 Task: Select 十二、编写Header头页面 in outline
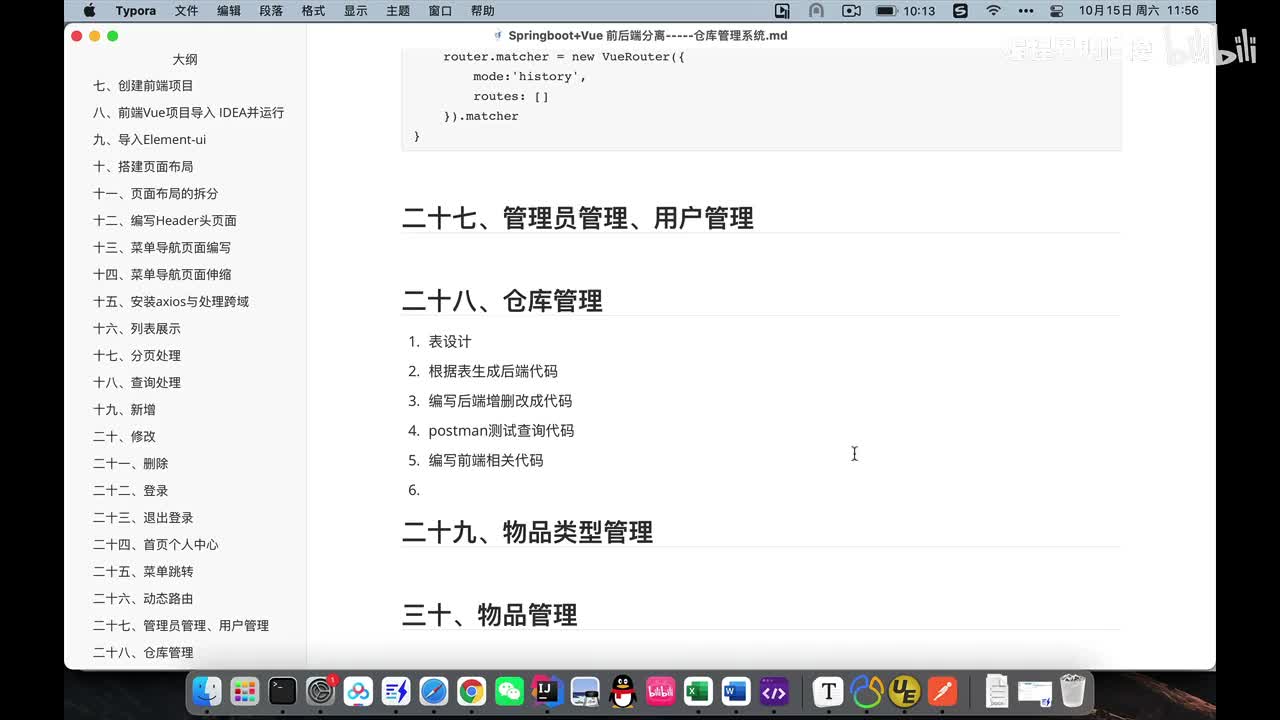[x=165, y=221]
